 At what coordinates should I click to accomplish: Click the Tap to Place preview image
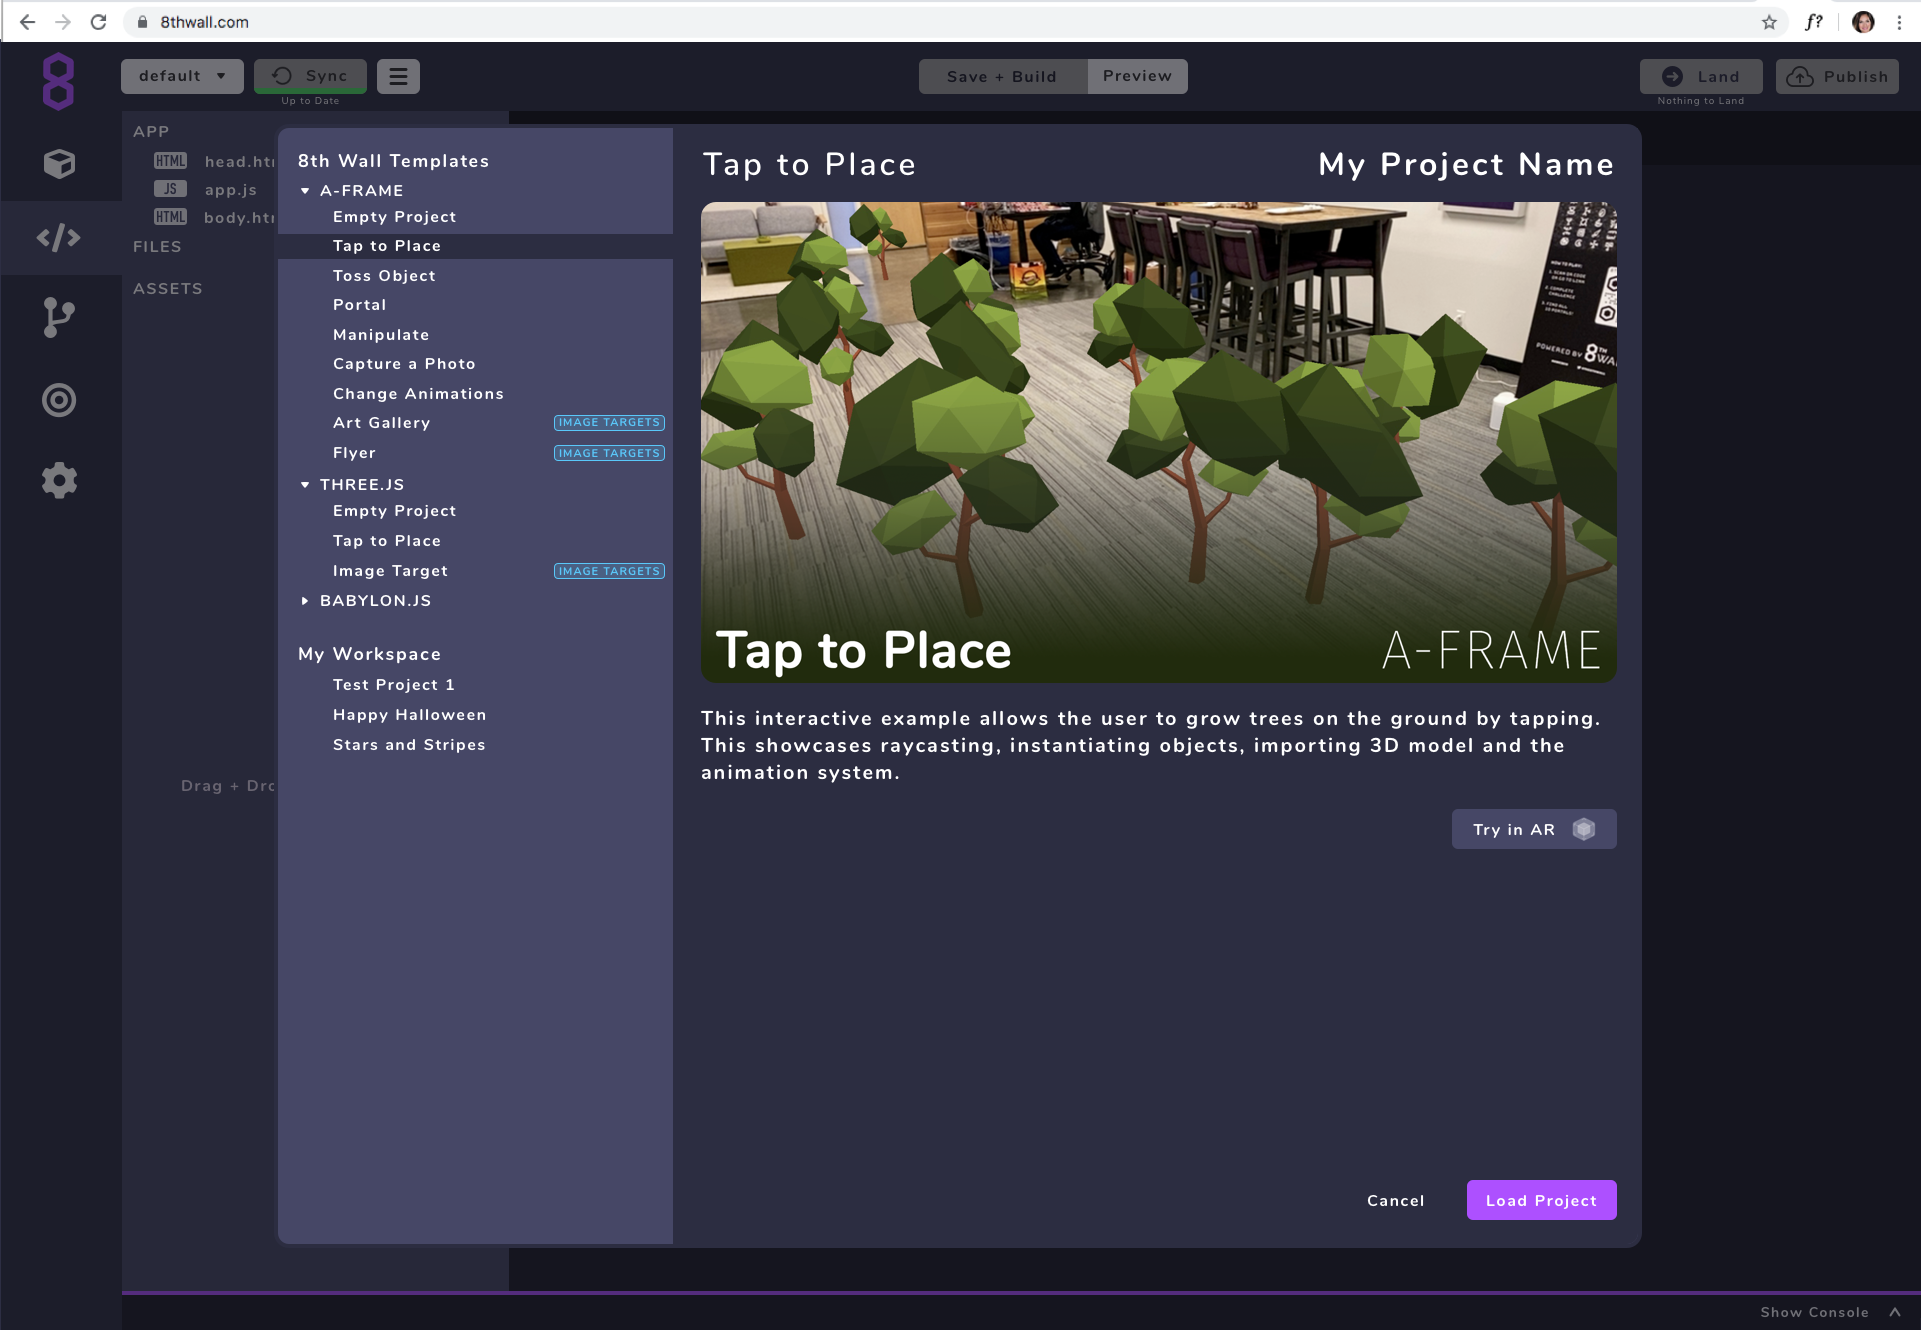coord(1159,442)
